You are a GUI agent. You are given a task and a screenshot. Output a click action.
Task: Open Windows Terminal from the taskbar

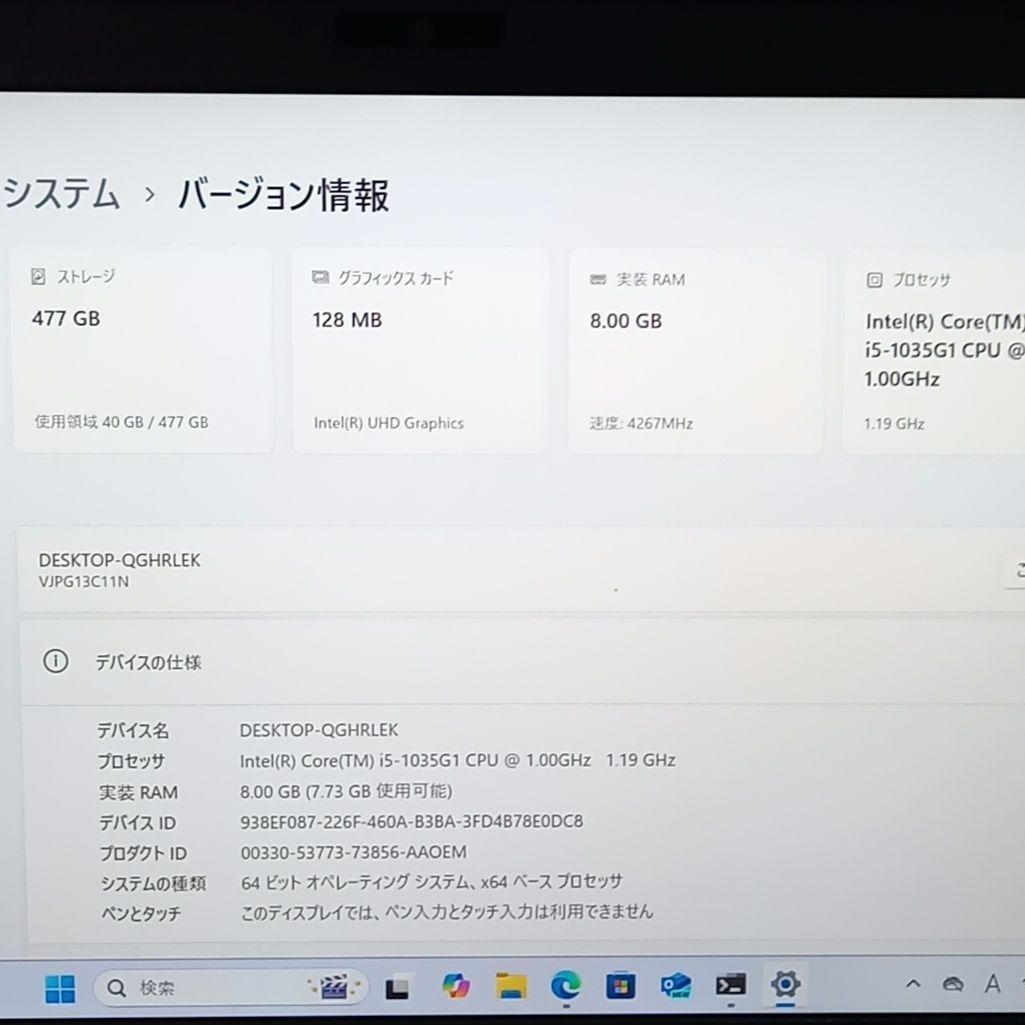pos(732,987)
